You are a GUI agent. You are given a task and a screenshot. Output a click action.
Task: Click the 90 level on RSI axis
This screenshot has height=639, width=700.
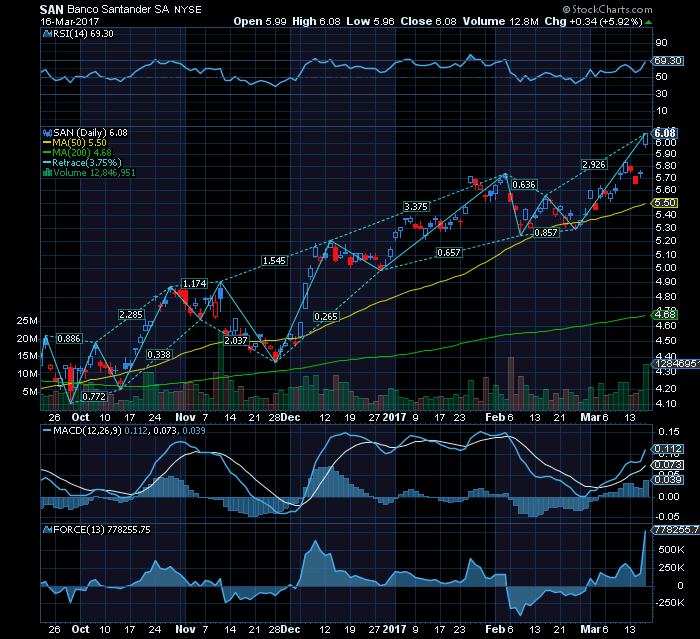click(662, 43)
